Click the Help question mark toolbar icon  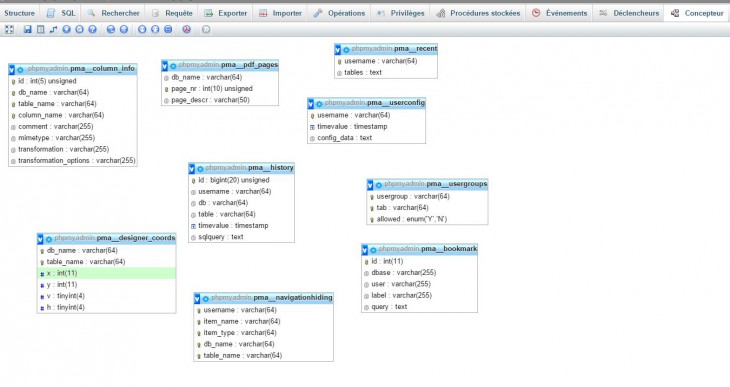pyautogui.click(x=93, y=29)
